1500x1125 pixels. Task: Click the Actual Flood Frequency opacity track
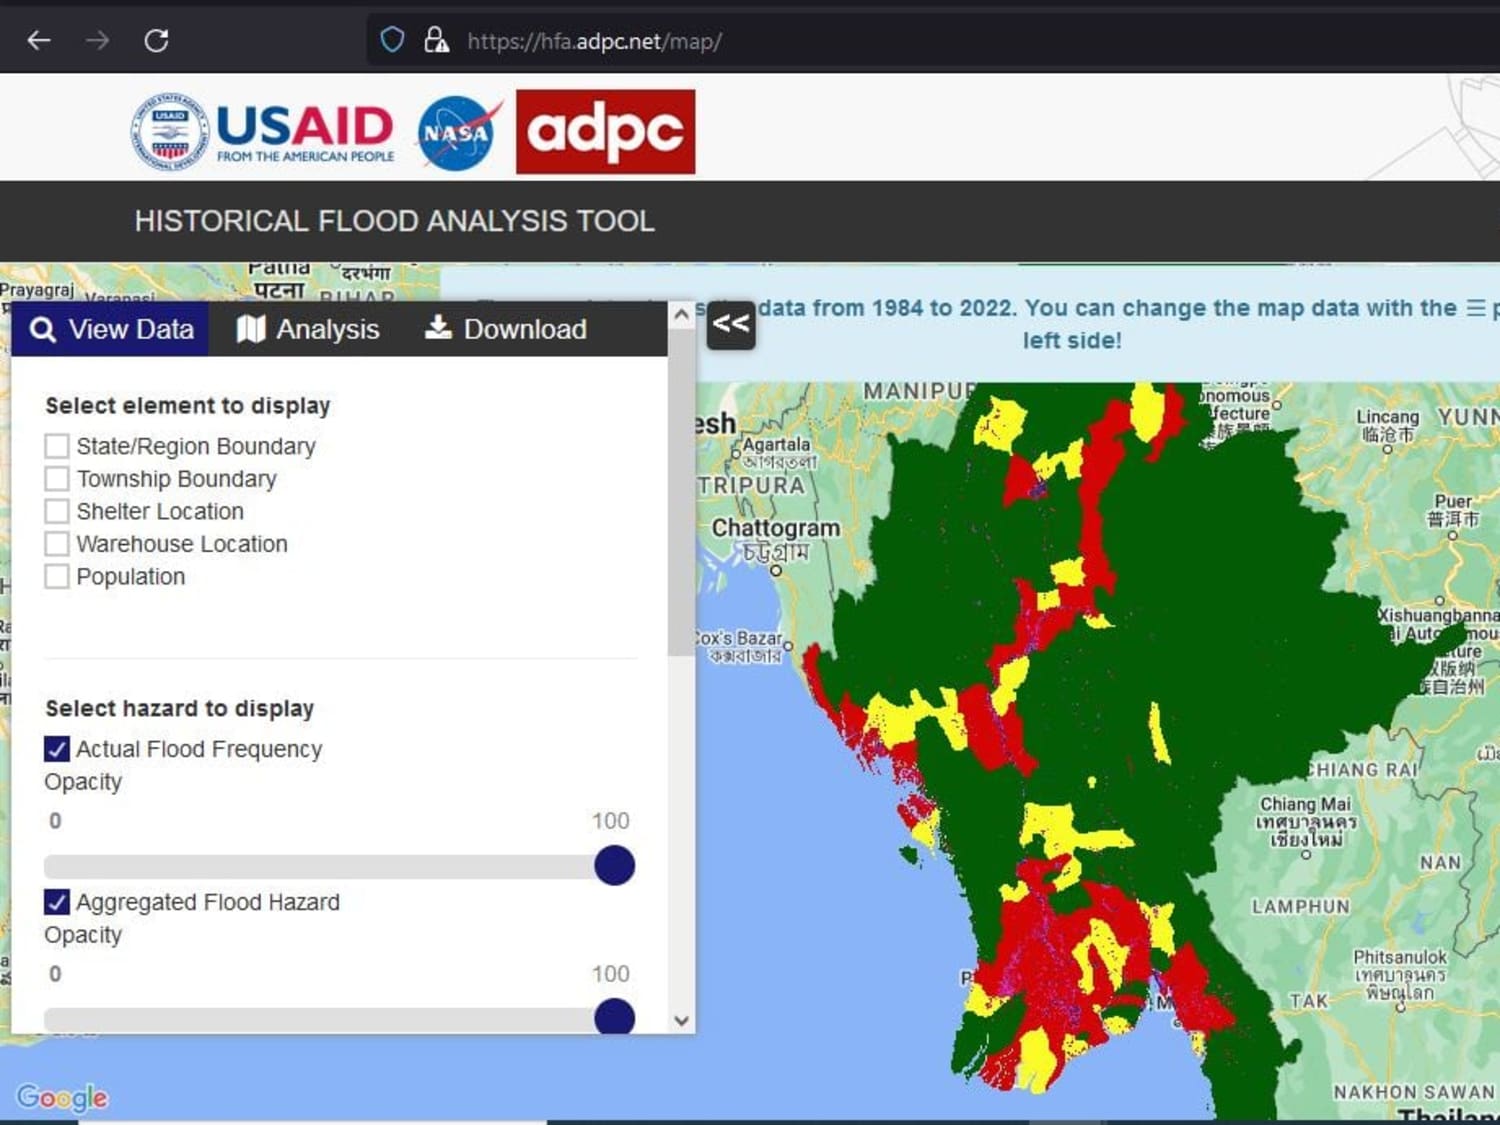pos(339,866)
